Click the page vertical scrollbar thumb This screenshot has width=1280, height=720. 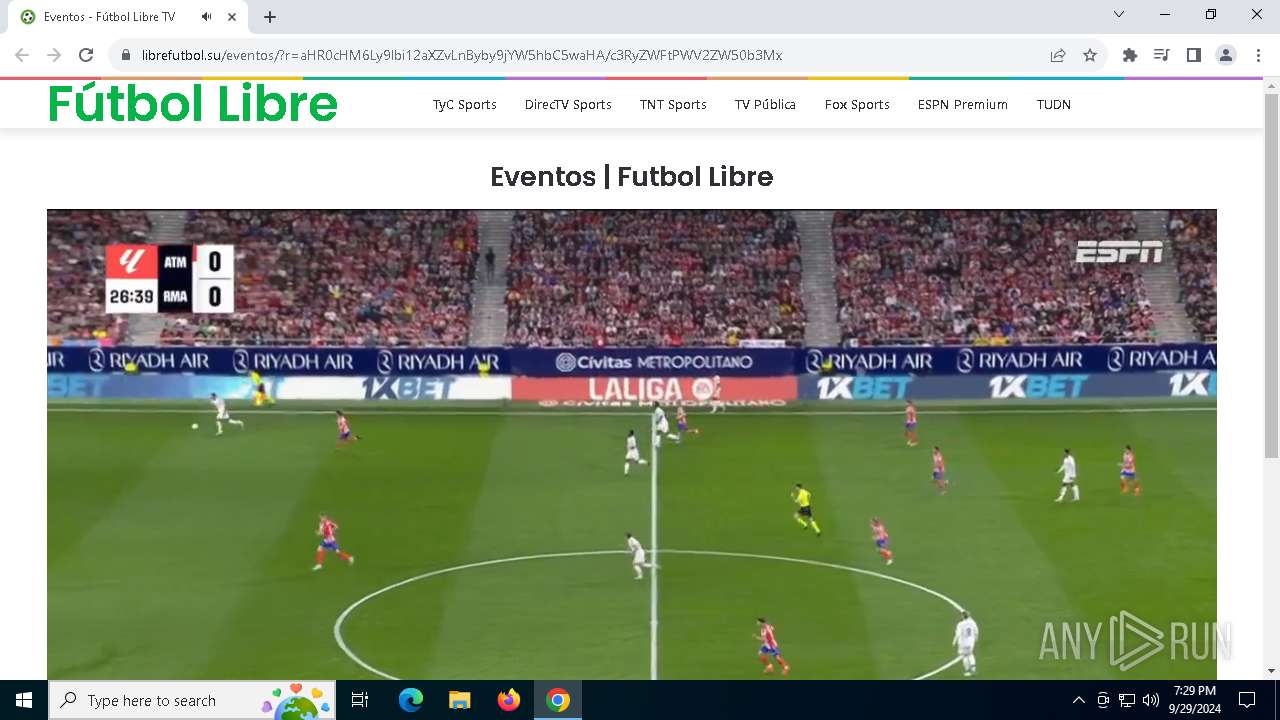tap(1271, 276)
